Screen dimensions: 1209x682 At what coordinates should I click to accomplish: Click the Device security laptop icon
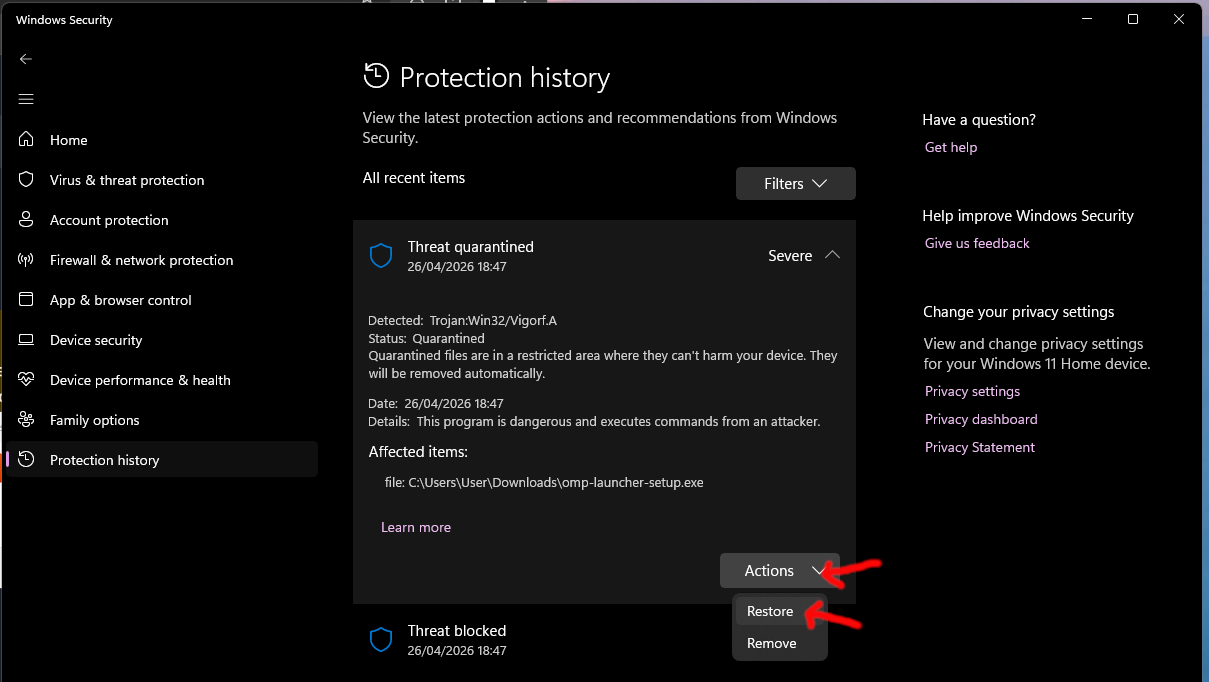tap(27, 340)
